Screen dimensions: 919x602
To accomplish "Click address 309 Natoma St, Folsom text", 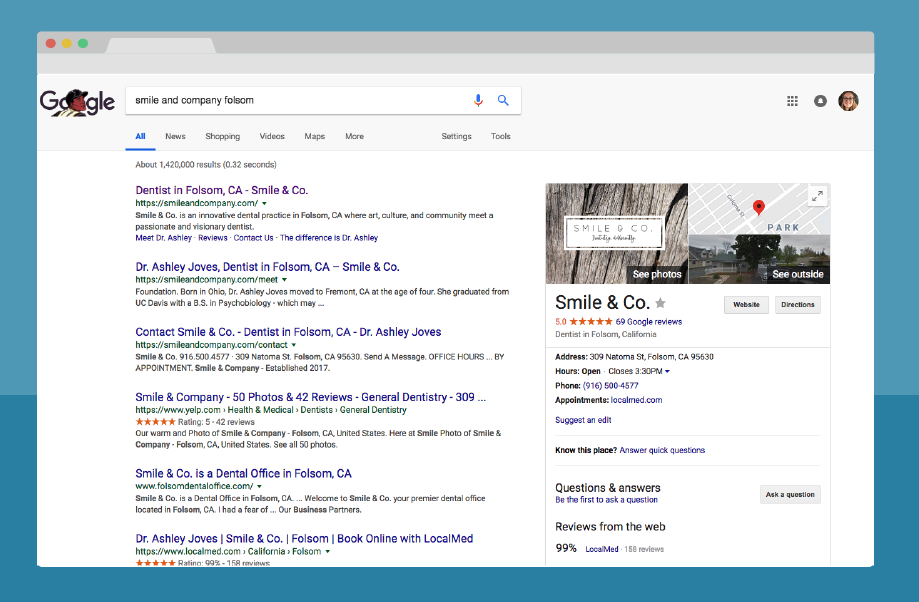I will coord(651,356).
